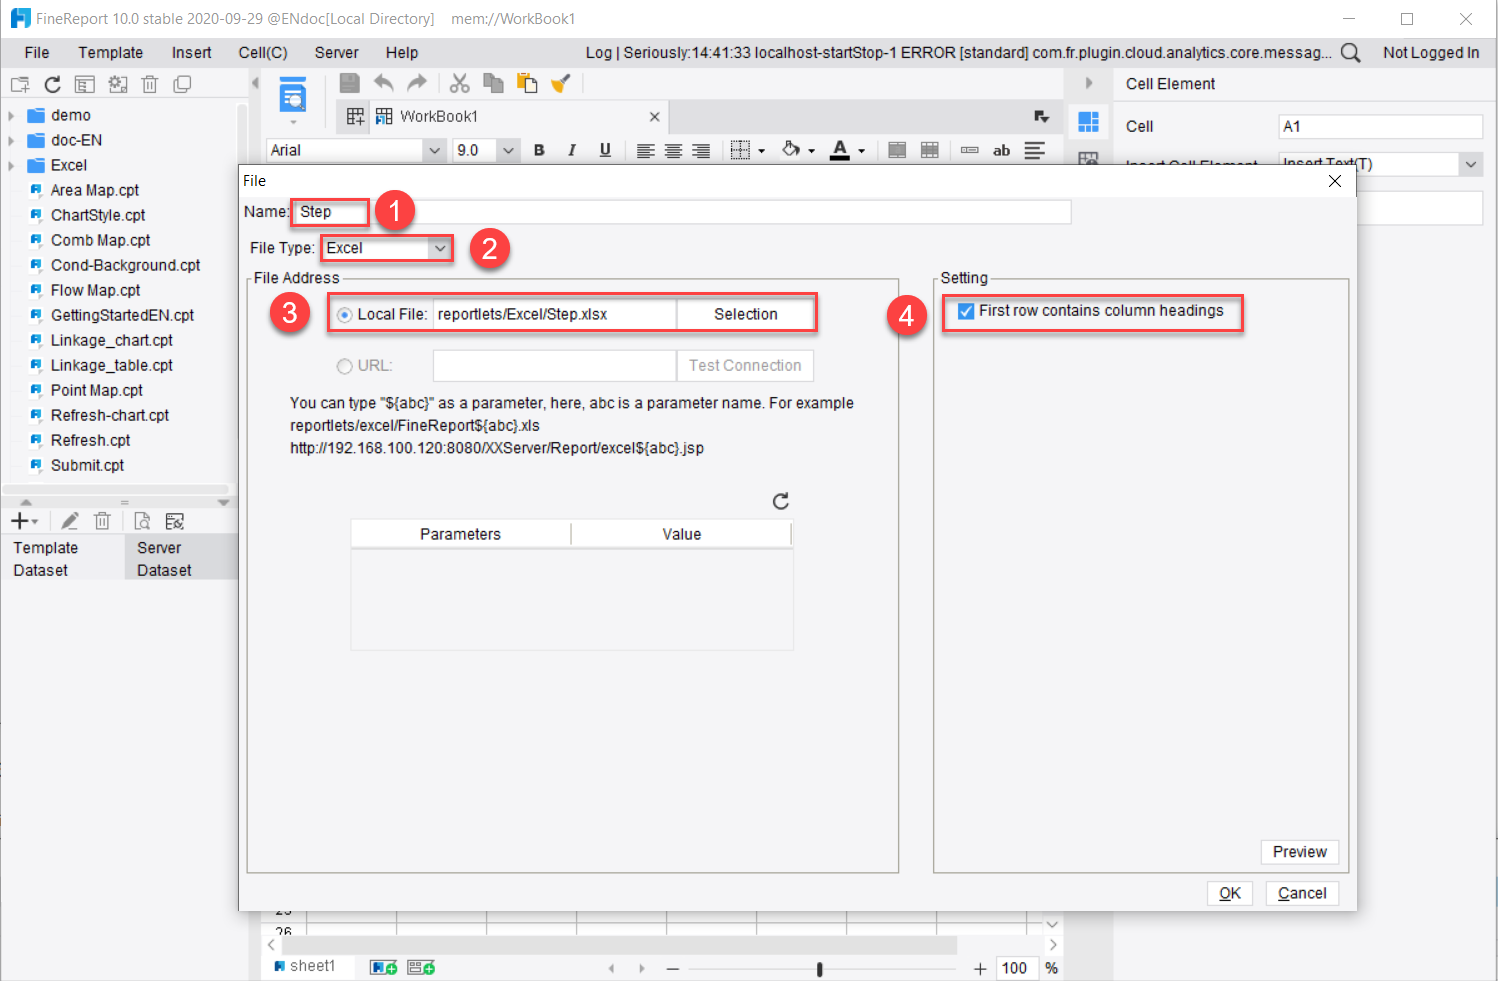1498x981 pixels.
Task: Apply italic formatting
Action: coord(572,150)
